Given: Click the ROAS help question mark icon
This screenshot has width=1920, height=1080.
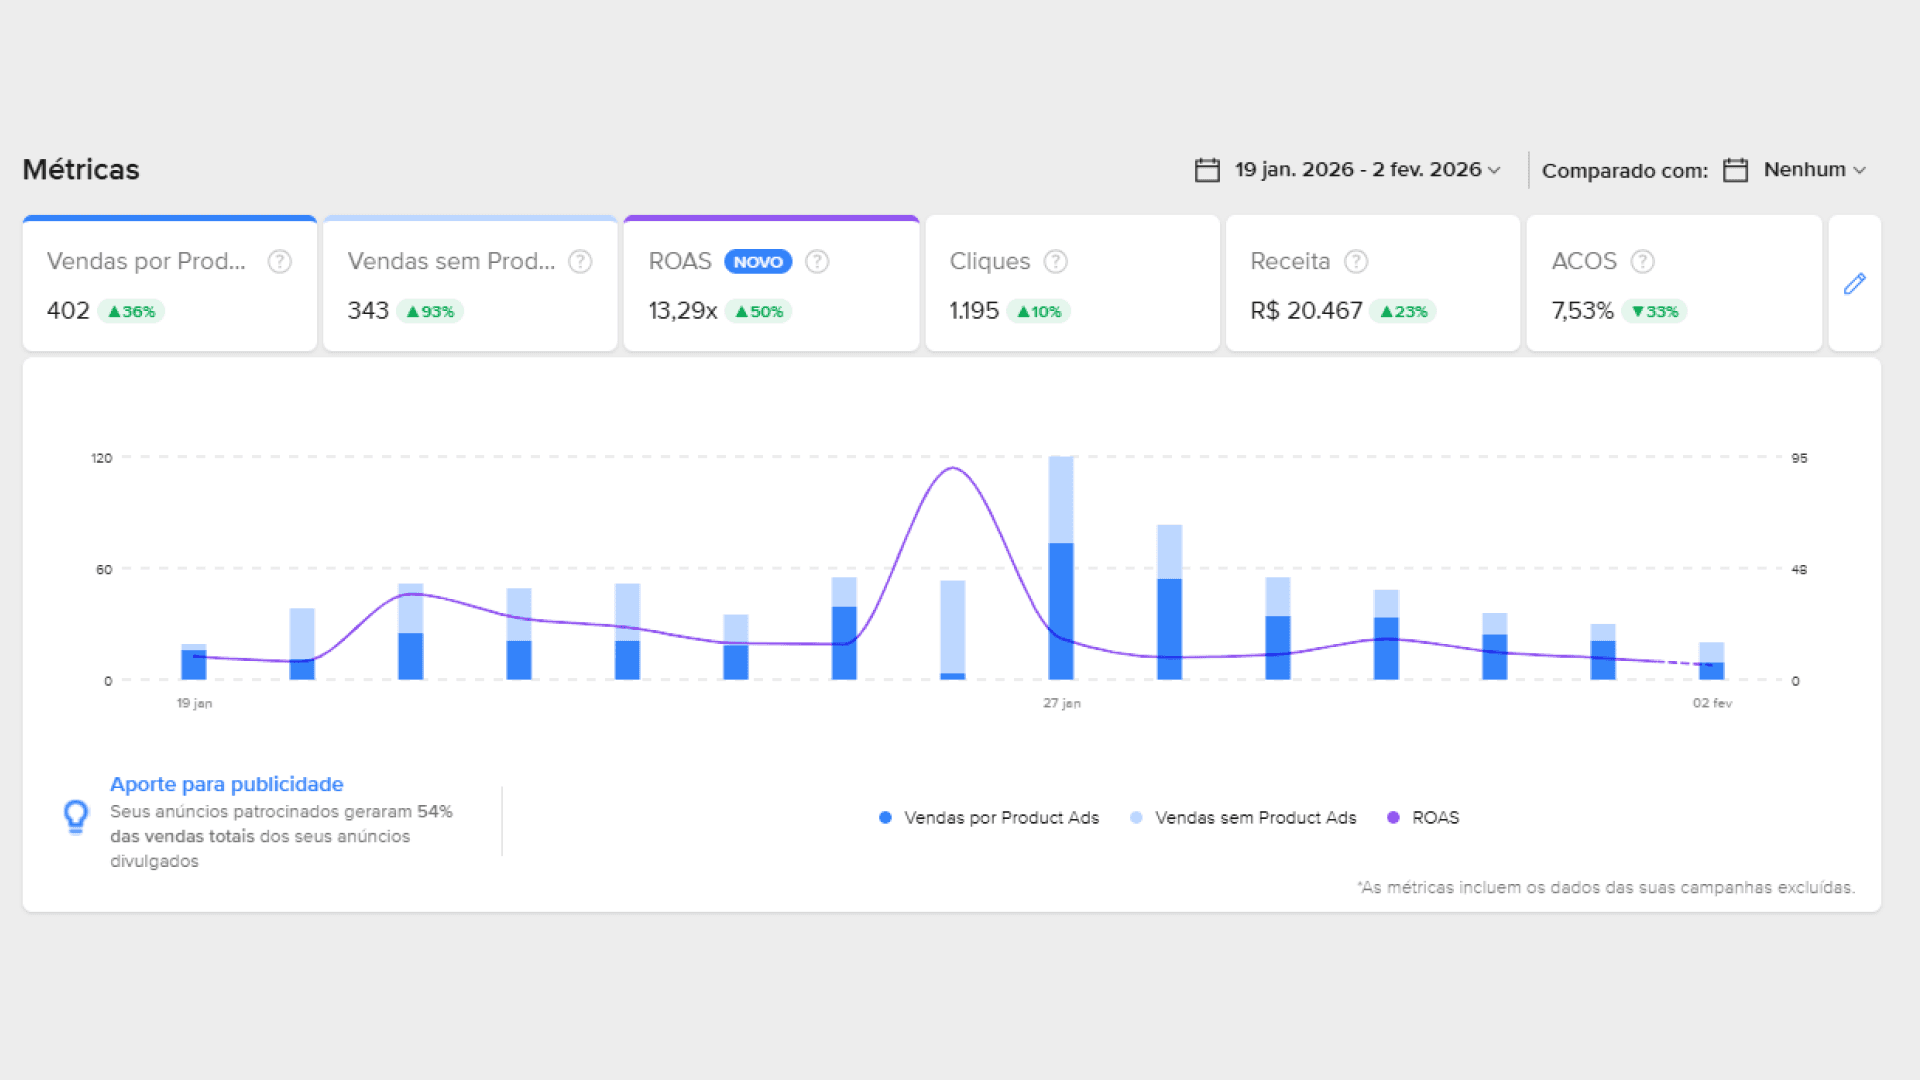Looking at the screenshot, I should (x=817, y=262).
